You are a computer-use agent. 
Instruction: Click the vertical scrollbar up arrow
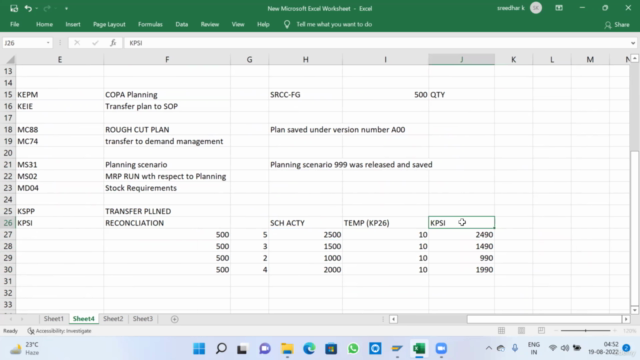pos(635,59)
